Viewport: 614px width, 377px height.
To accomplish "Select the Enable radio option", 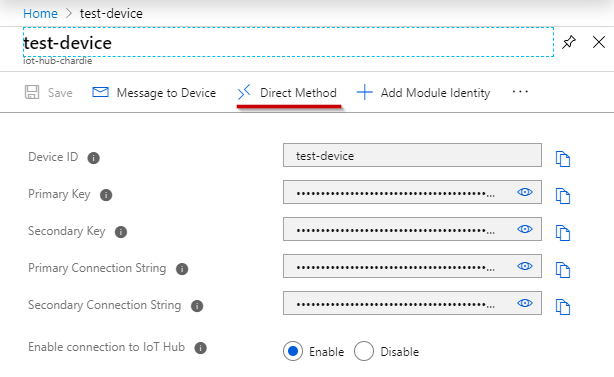I will 293,351.
